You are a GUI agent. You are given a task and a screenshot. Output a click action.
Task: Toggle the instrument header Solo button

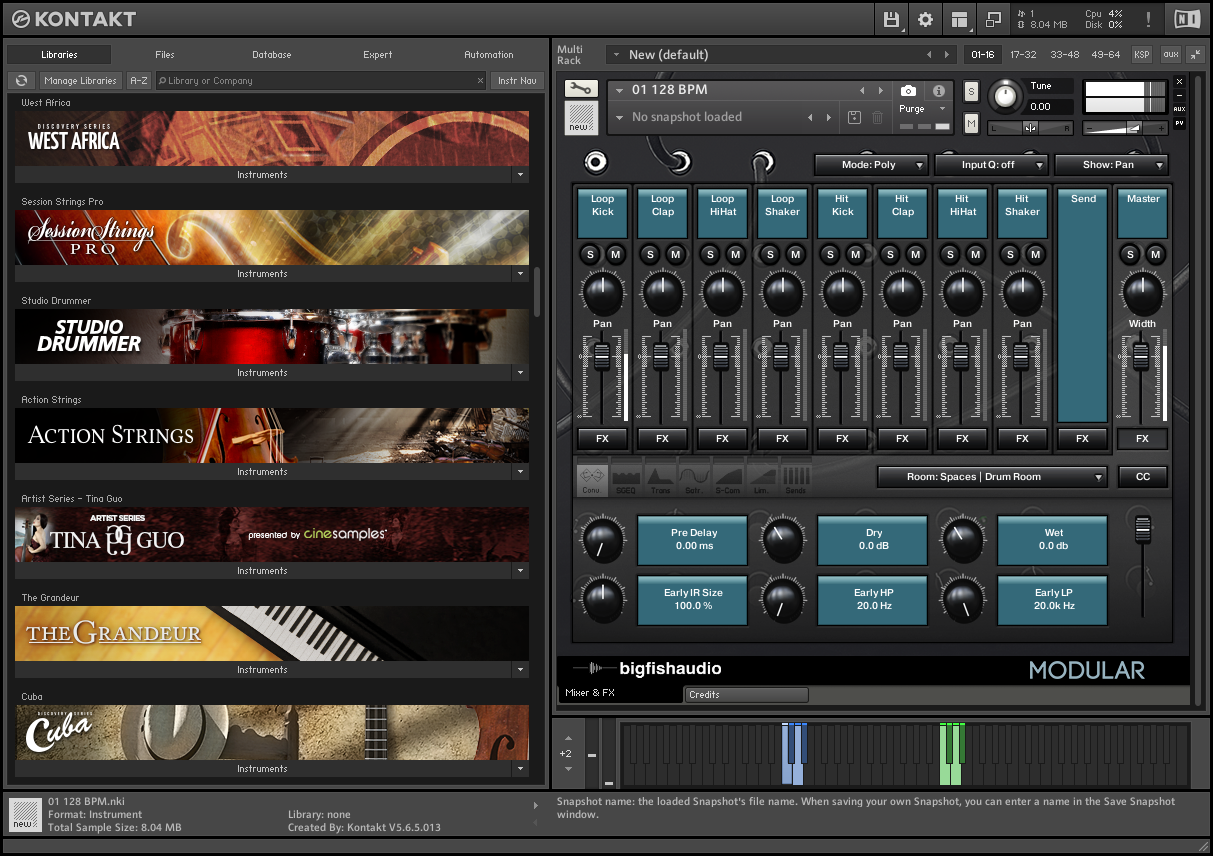tap(971, 92)
